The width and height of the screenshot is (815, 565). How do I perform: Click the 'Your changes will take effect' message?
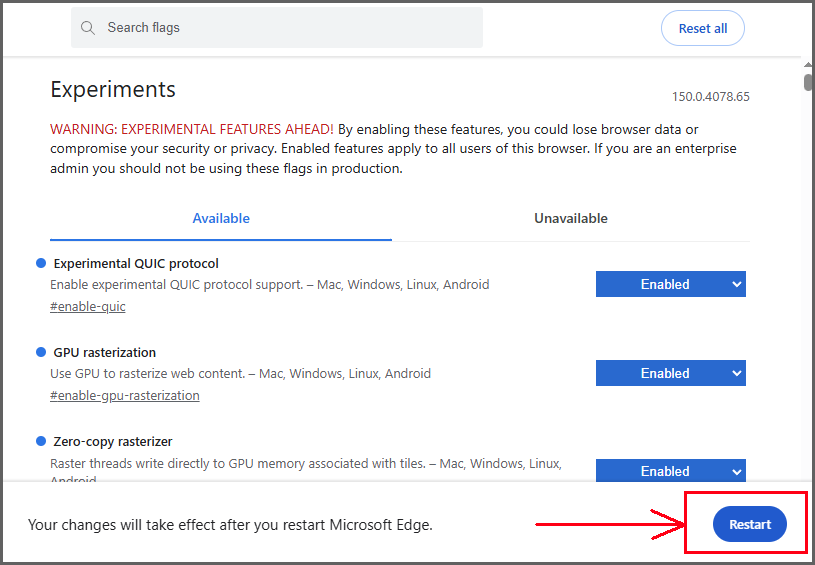pos(230,524)
